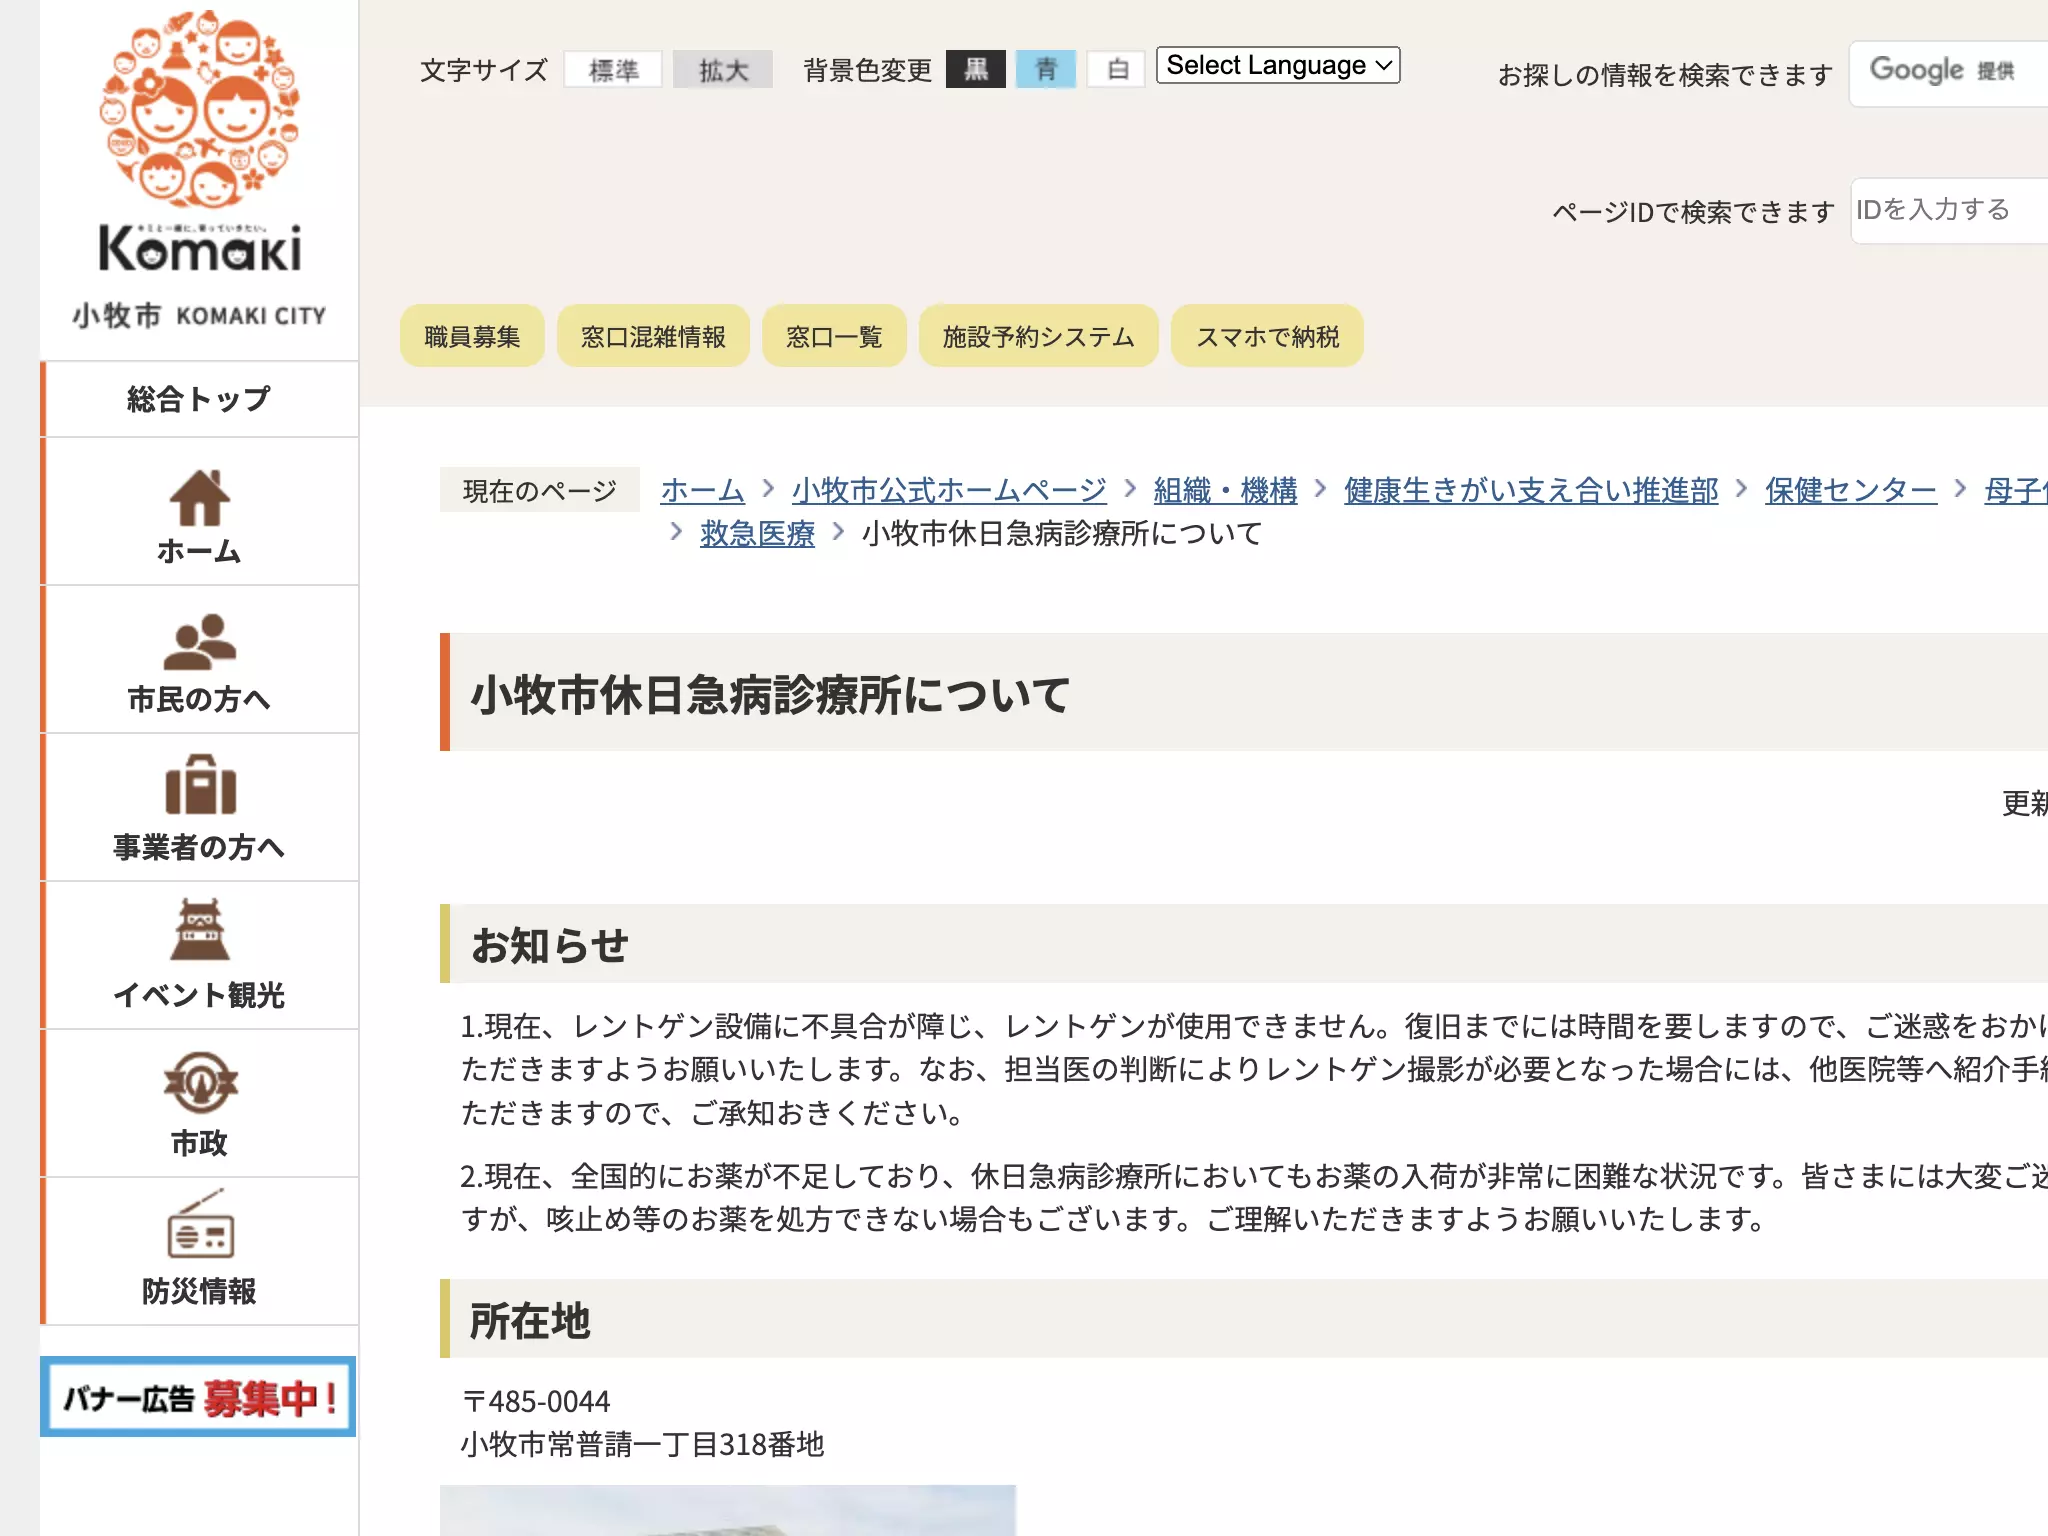Follow 組織・機構 breadcrumb link
Image resolution: width=2048 pixels, height=1536 pixels.
(x=1225, y=490)
